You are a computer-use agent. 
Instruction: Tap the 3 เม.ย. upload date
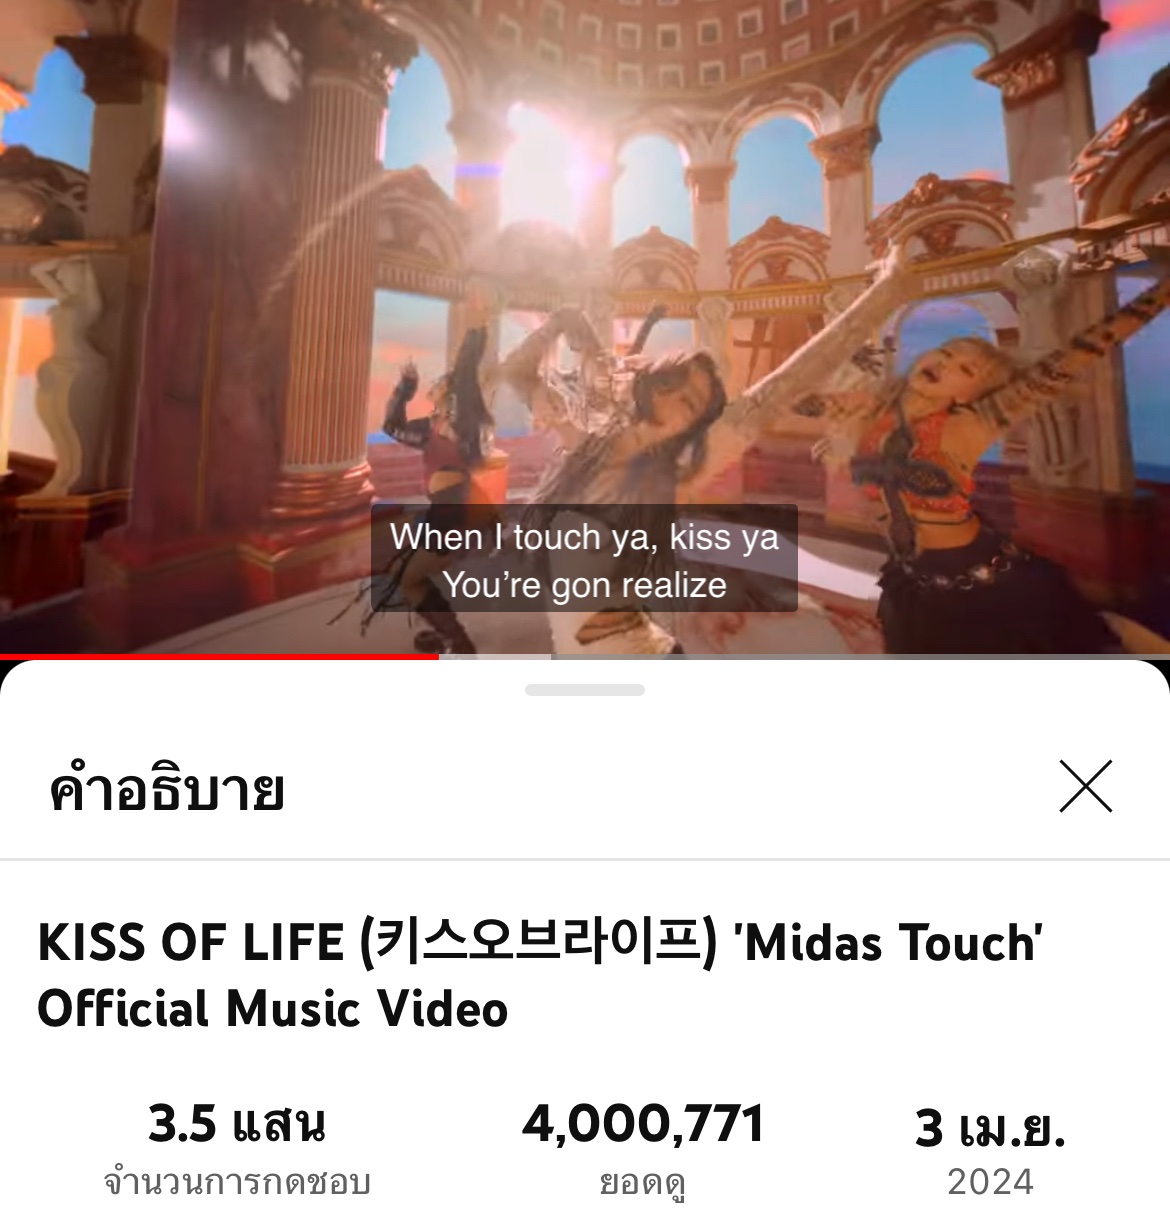click(990, 1128)
